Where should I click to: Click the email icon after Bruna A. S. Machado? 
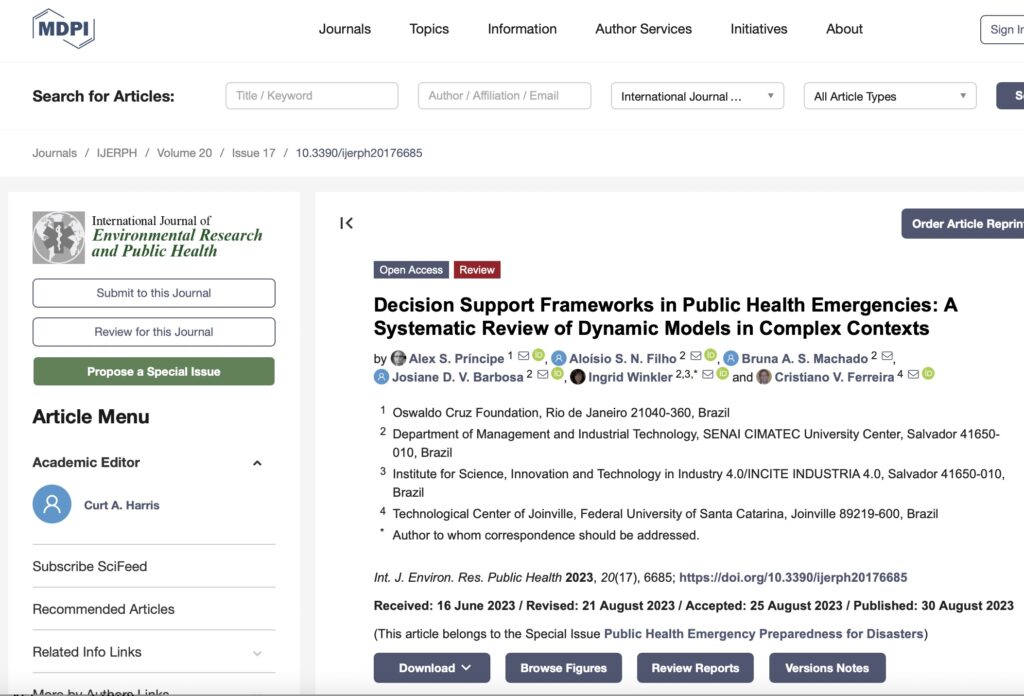887,357
